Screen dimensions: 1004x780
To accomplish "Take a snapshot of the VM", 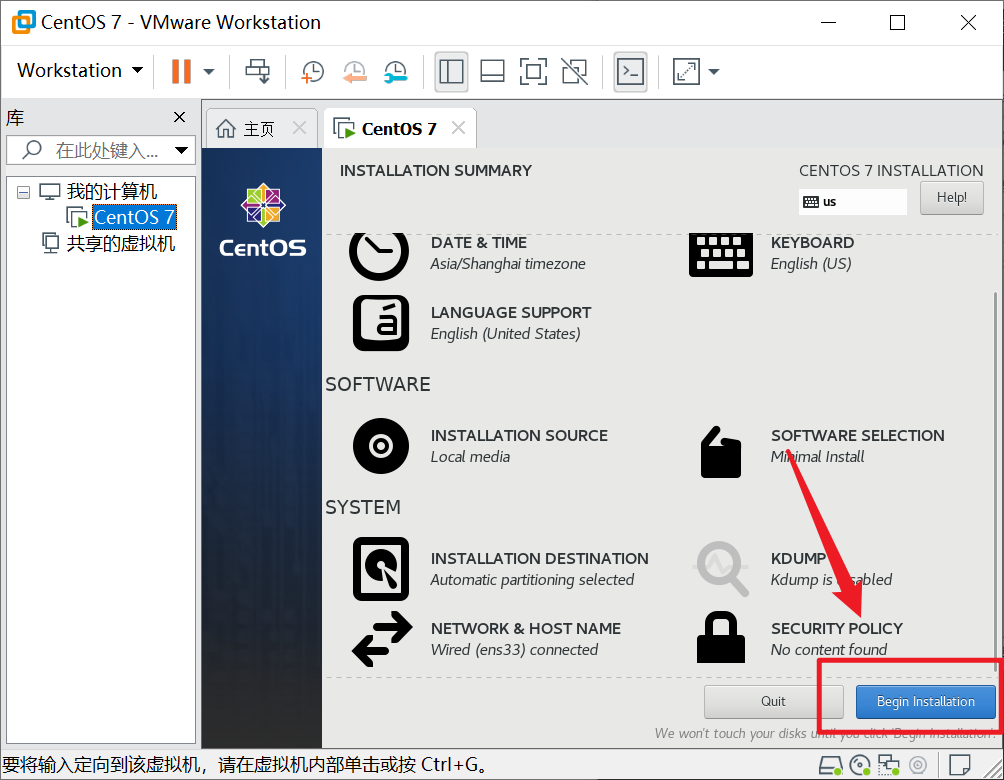I will 312,72.
